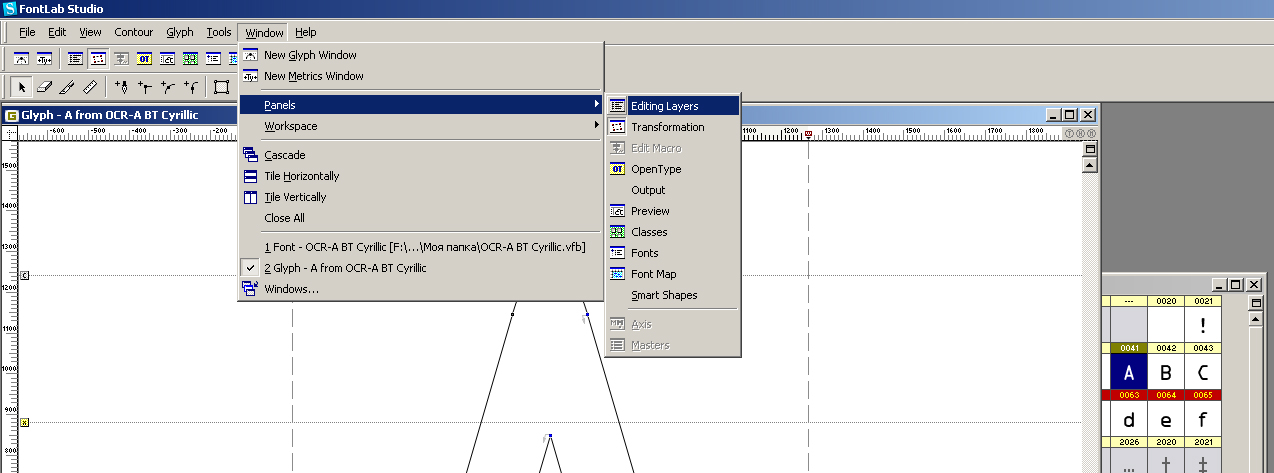Select Transformation in Panels submenu

coord(672,127)
